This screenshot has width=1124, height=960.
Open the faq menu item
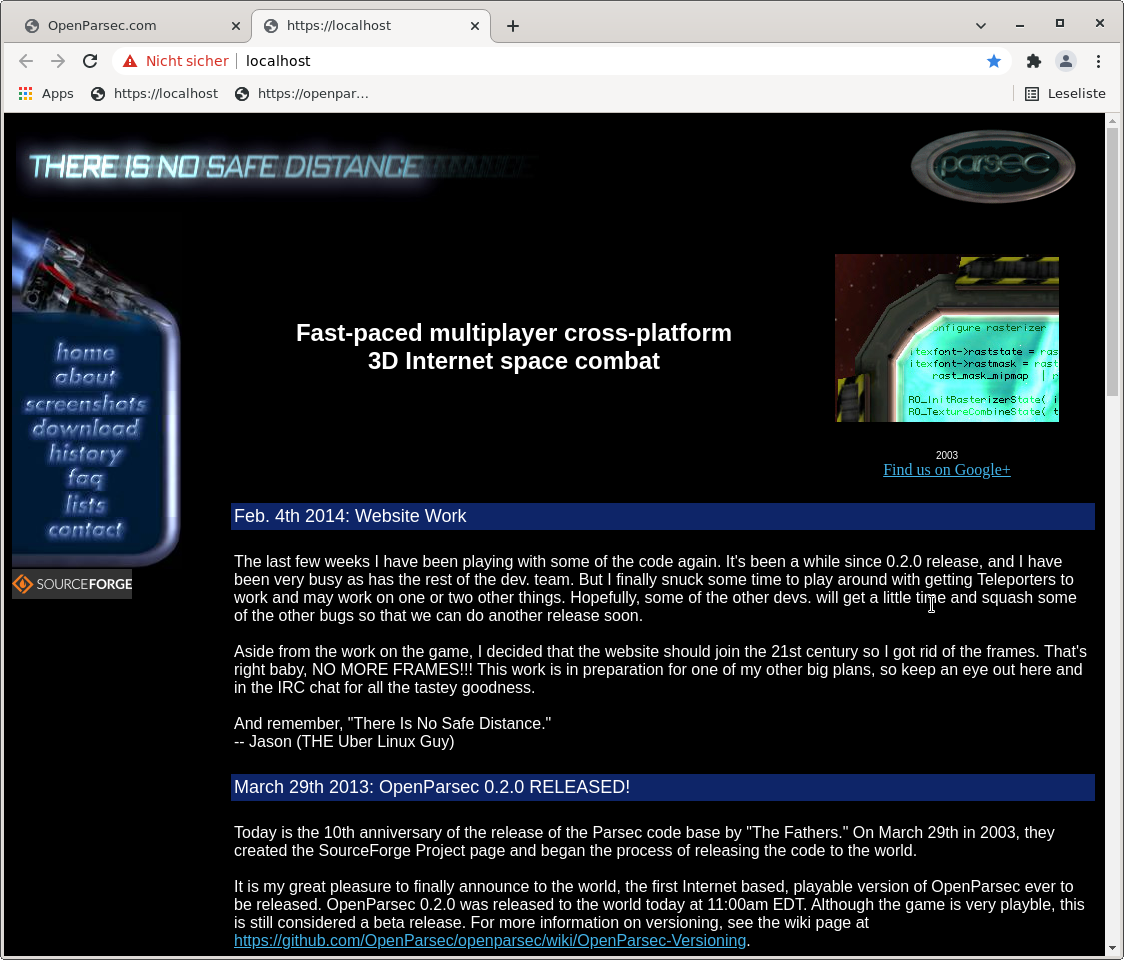click(x=85, y=479)
